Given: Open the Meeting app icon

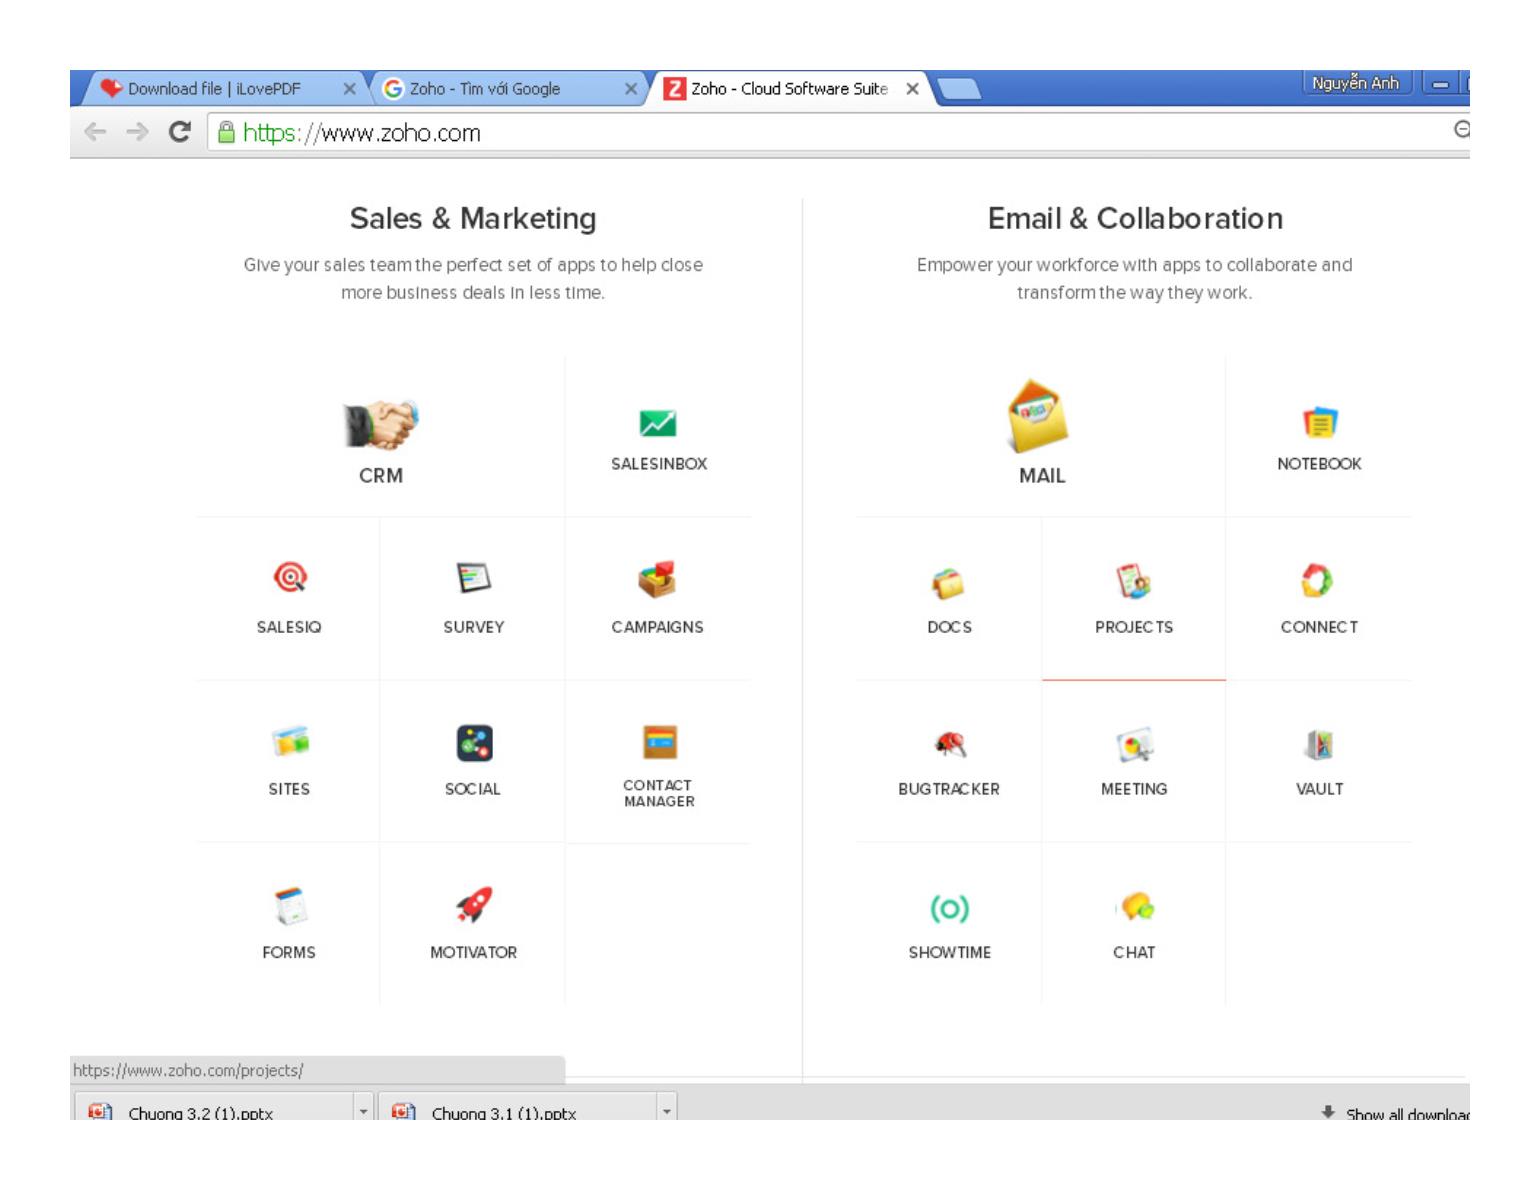Looking at the screenshot, I should 1134,745.
